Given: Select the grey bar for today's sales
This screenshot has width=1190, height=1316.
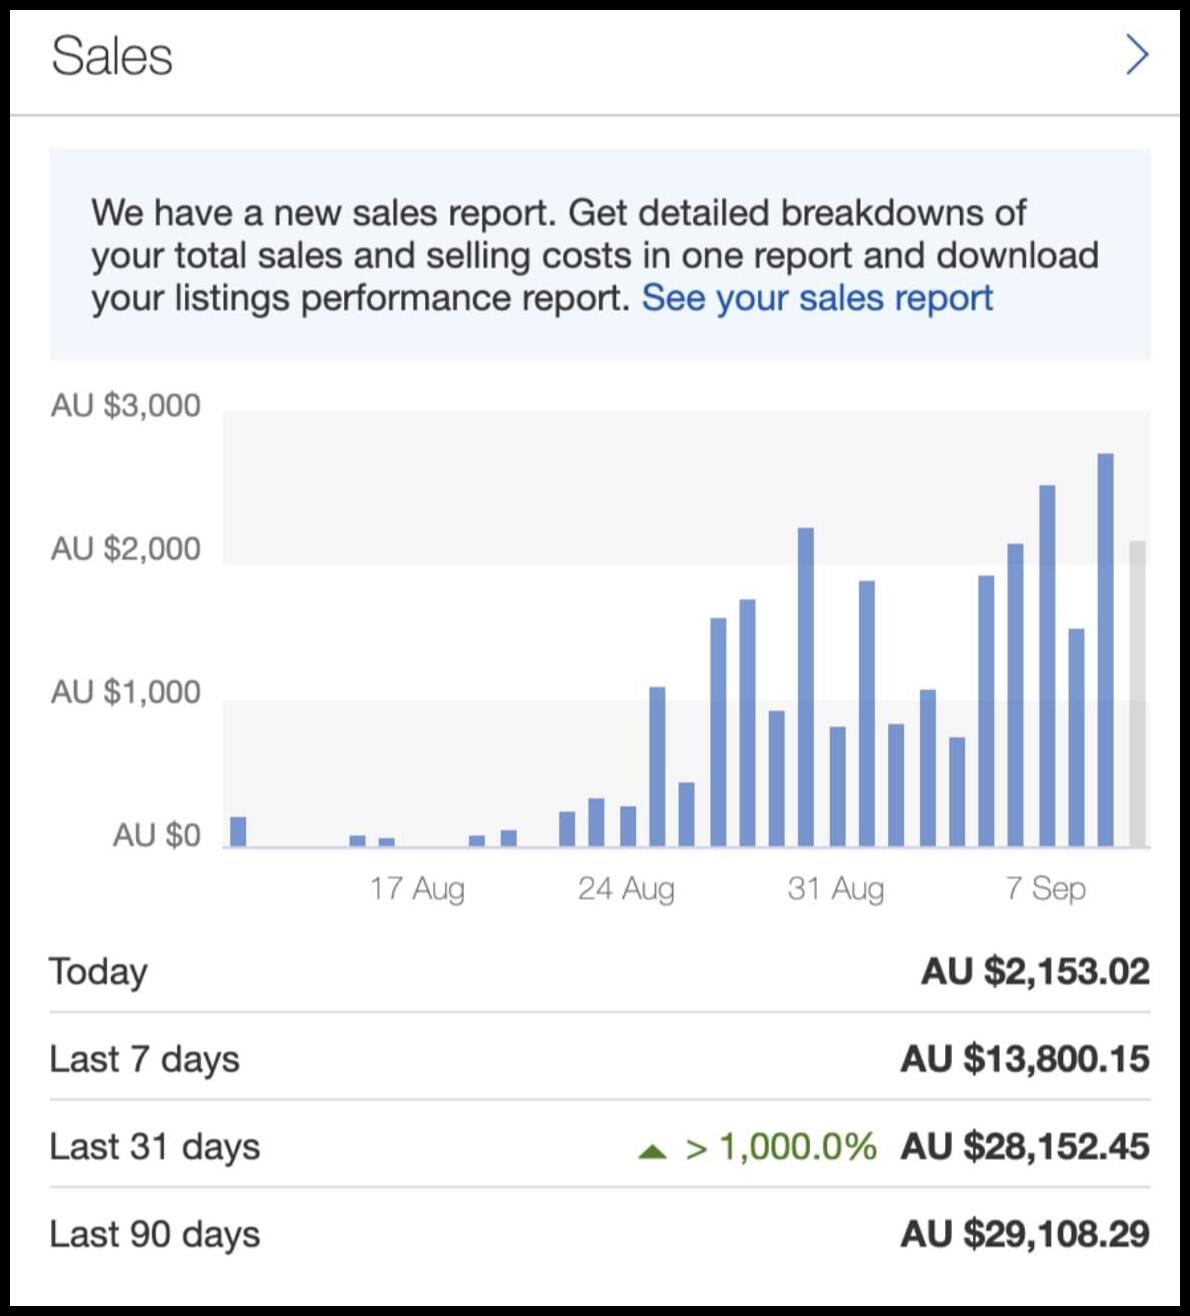Looking at the screenshot, I should click(x=1137, y=694).
